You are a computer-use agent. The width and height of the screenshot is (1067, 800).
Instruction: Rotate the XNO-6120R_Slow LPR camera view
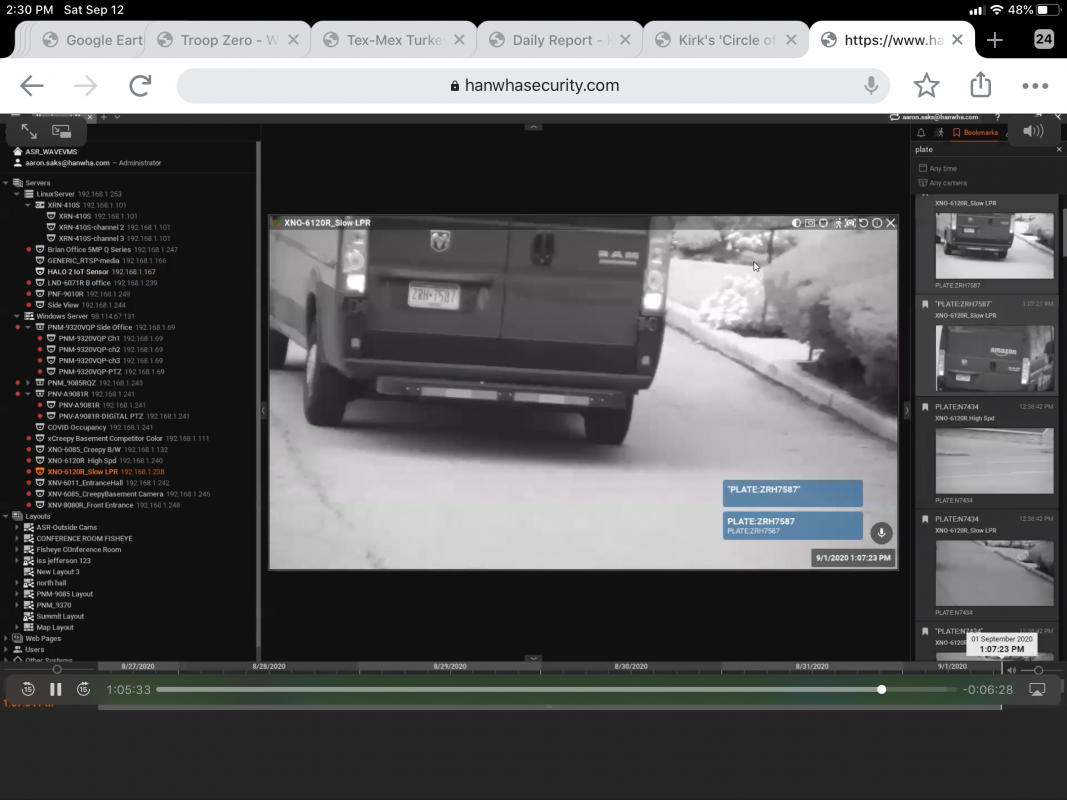pyautogui.click(x=864, y=223)
